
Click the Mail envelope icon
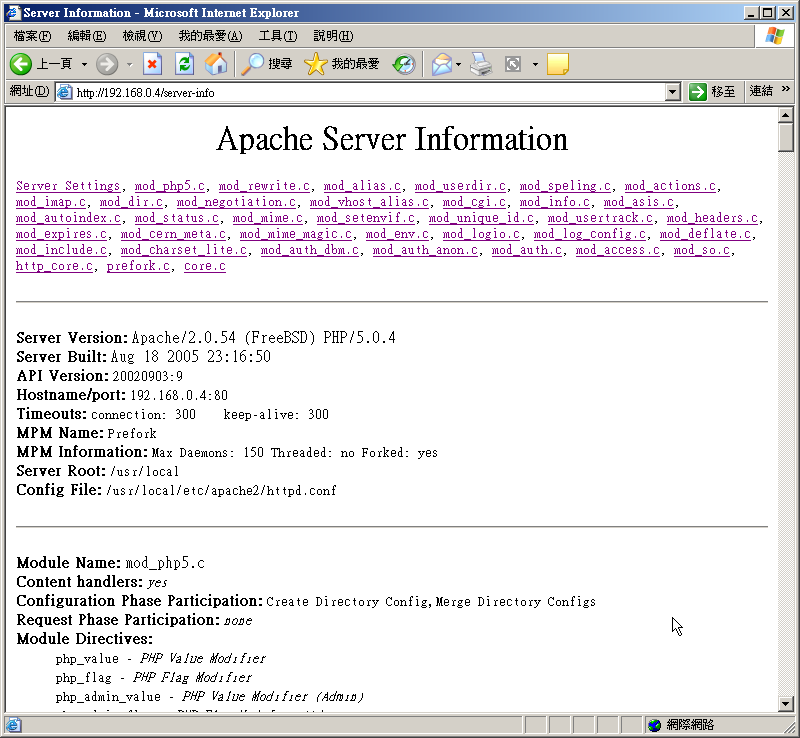(x=441, y=64)
